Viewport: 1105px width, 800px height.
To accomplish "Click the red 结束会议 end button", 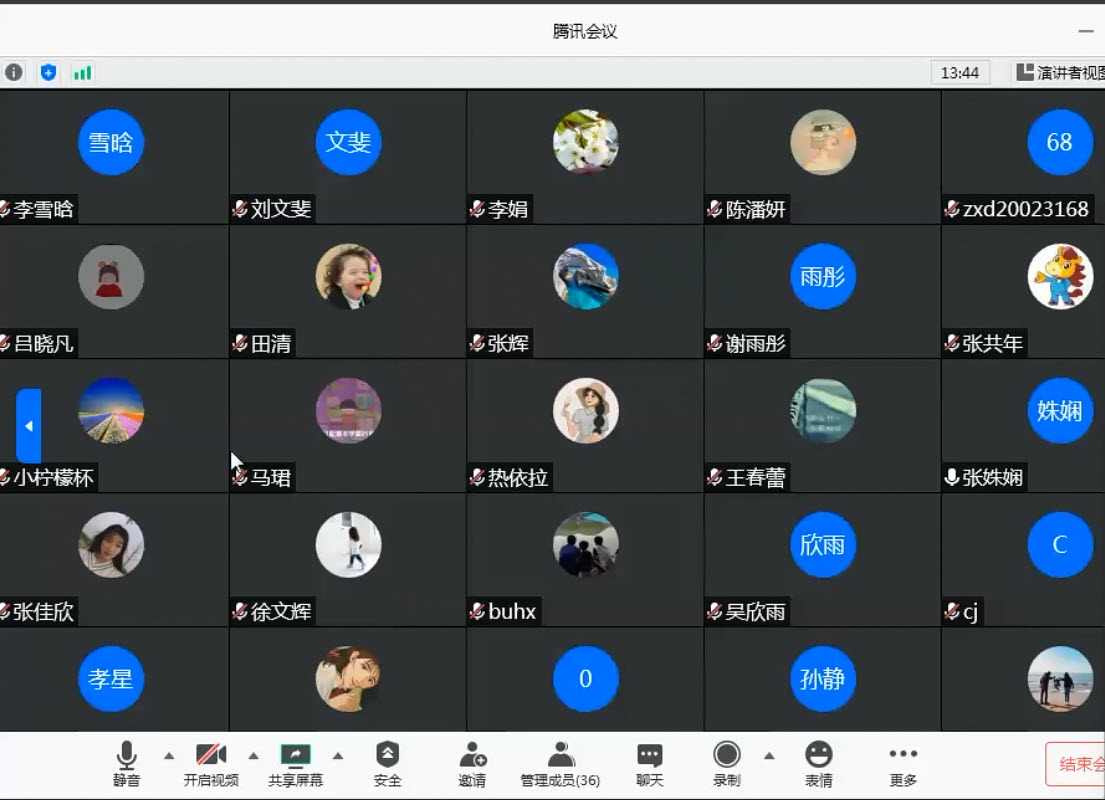I will coord(1078,764).
